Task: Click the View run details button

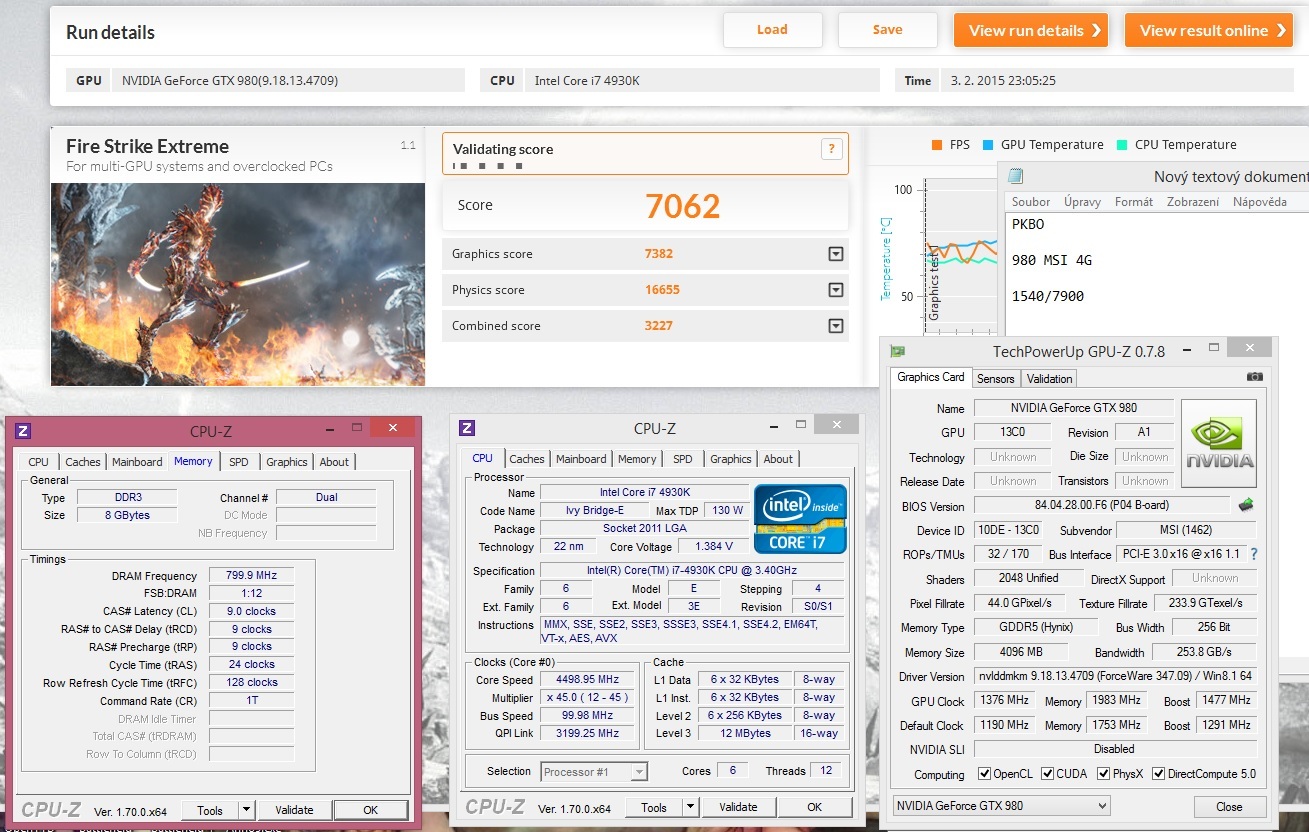Action: click(x=1032, y=30)
